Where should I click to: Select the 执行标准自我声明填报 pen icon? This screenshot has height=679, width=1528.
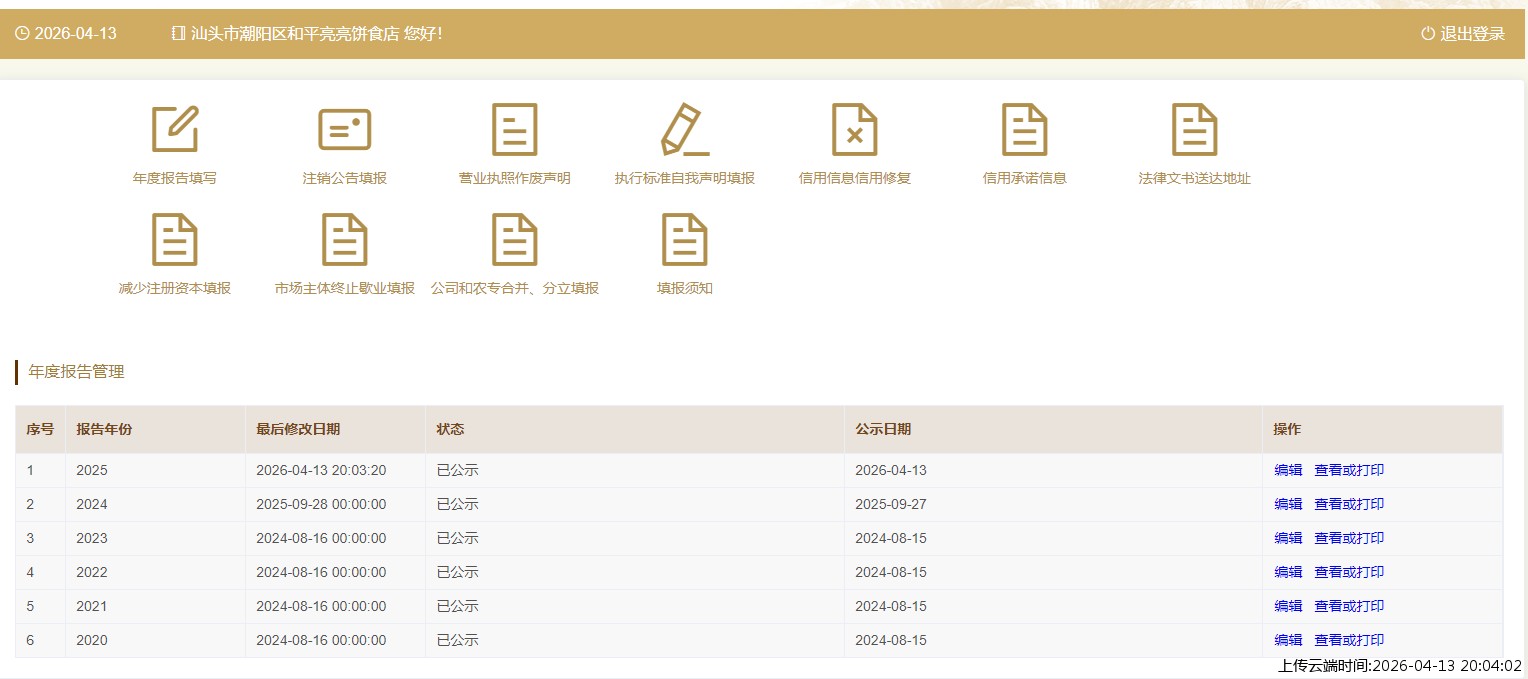click(685, 130)
